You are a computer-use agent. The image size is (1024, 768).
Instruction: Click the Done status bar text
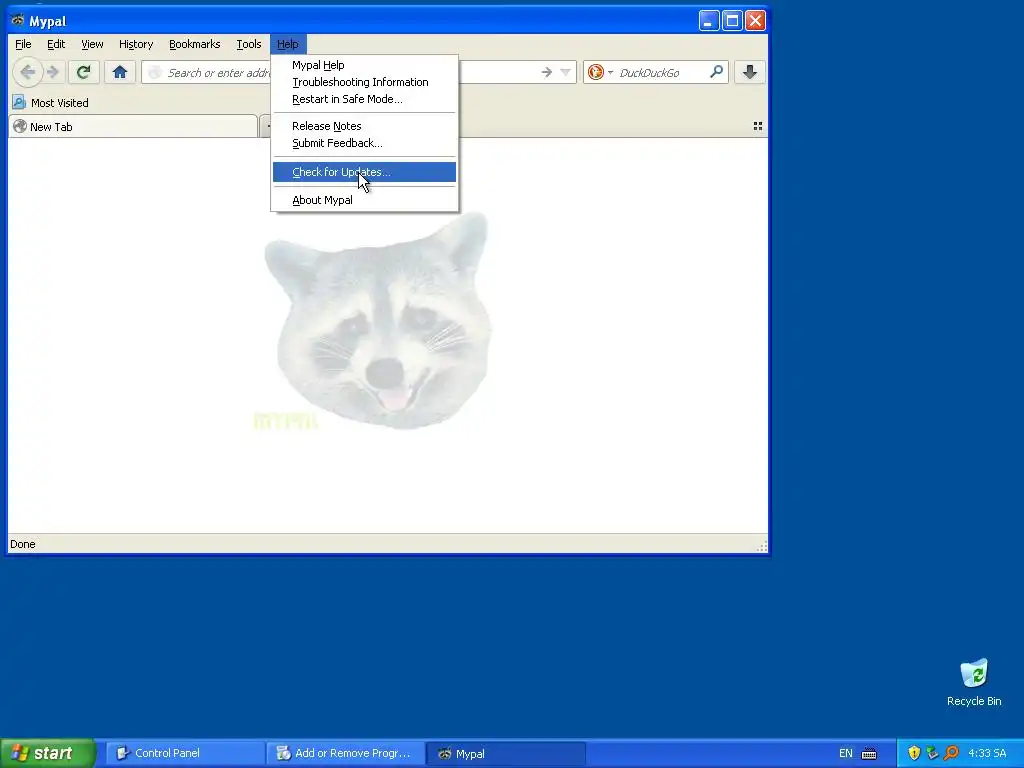coord(23,544)
